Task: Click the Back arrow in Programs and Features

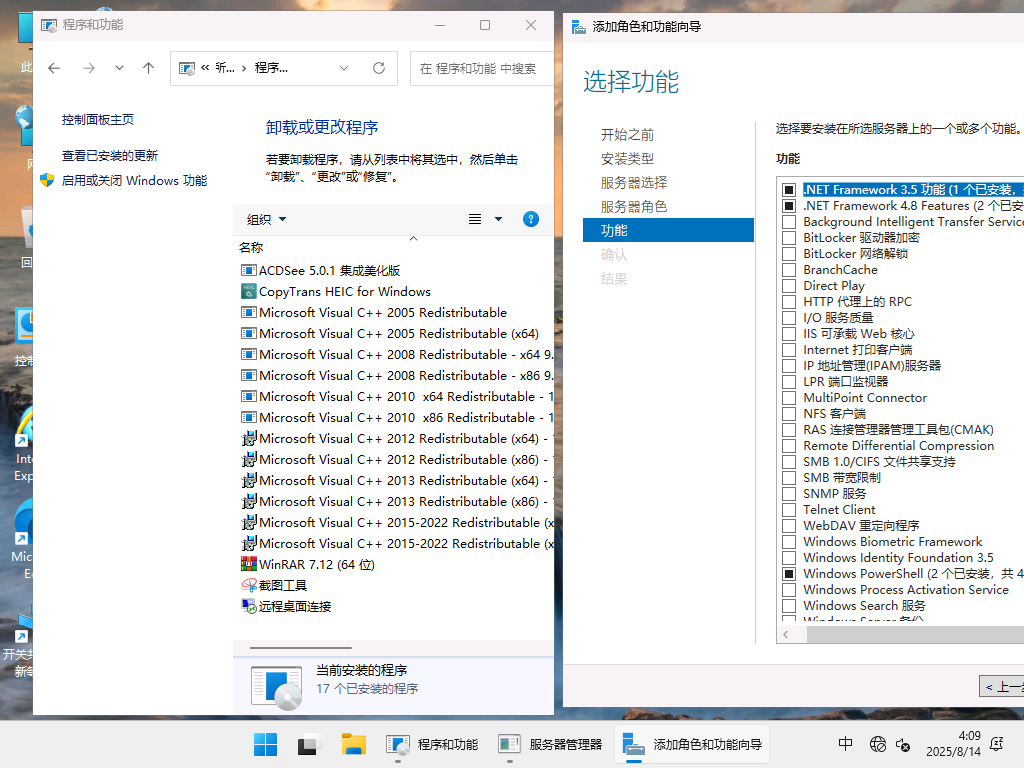Action: [54, 68]
